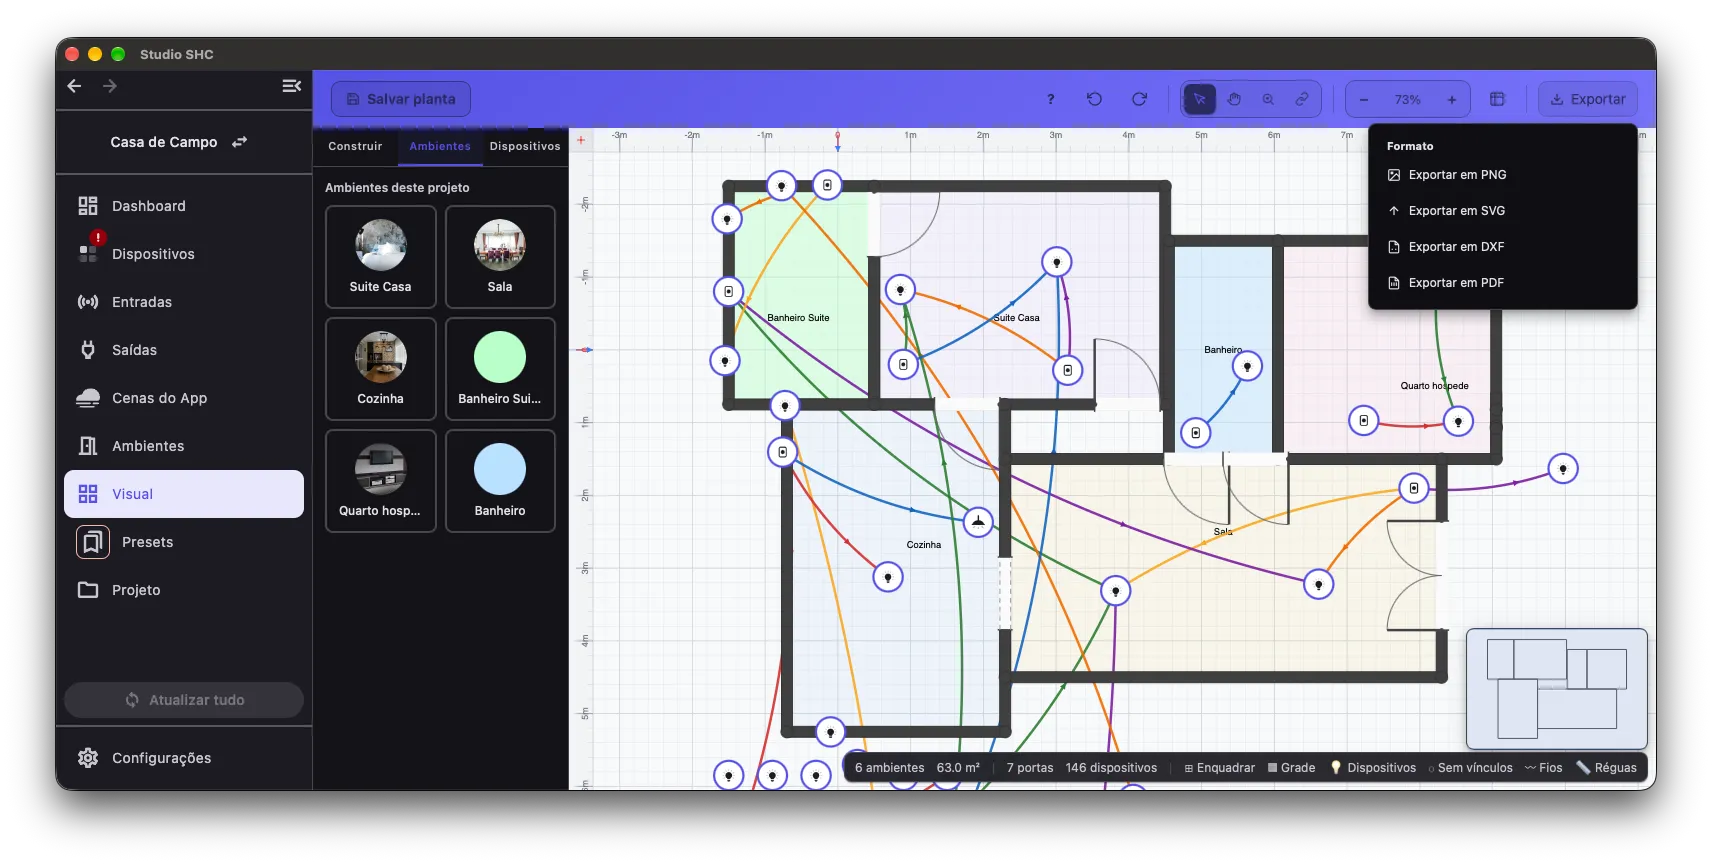Open the Dashboard sidebar item
1712x864 pixels.
pos(184,206)
